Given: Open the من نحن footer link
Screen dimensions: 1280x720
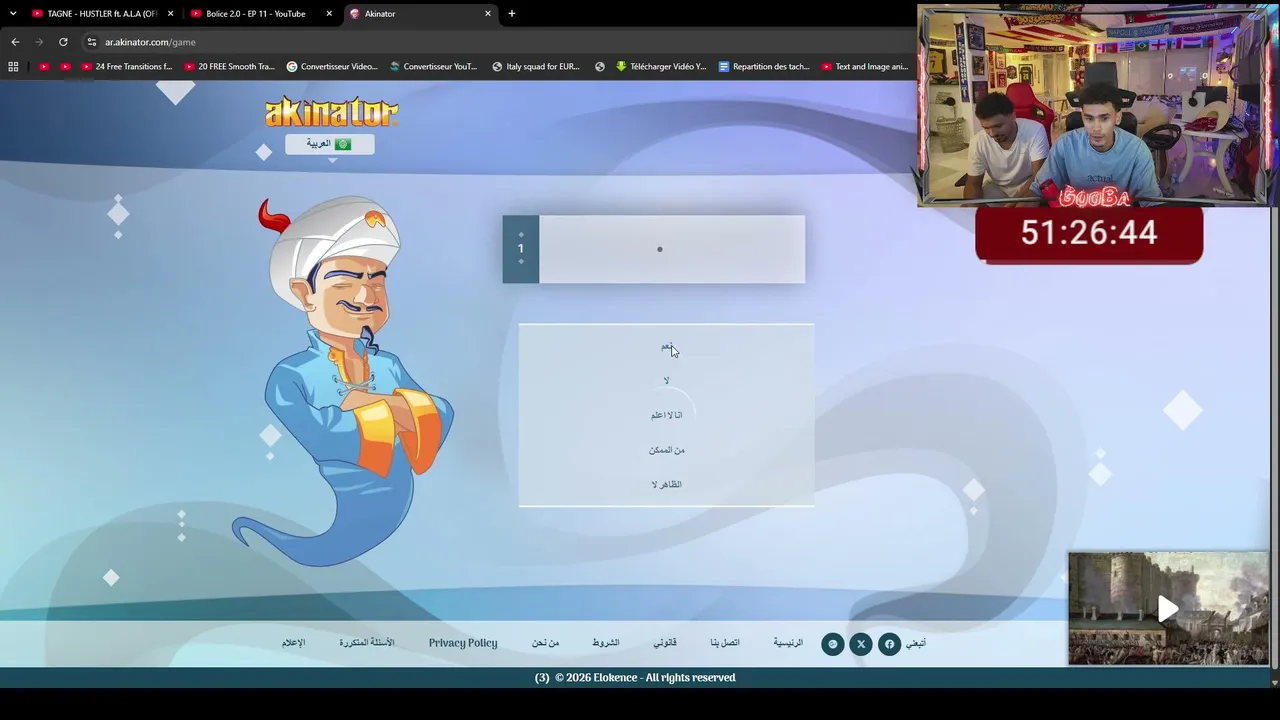Looking at the screenshot, I should 546,643.
